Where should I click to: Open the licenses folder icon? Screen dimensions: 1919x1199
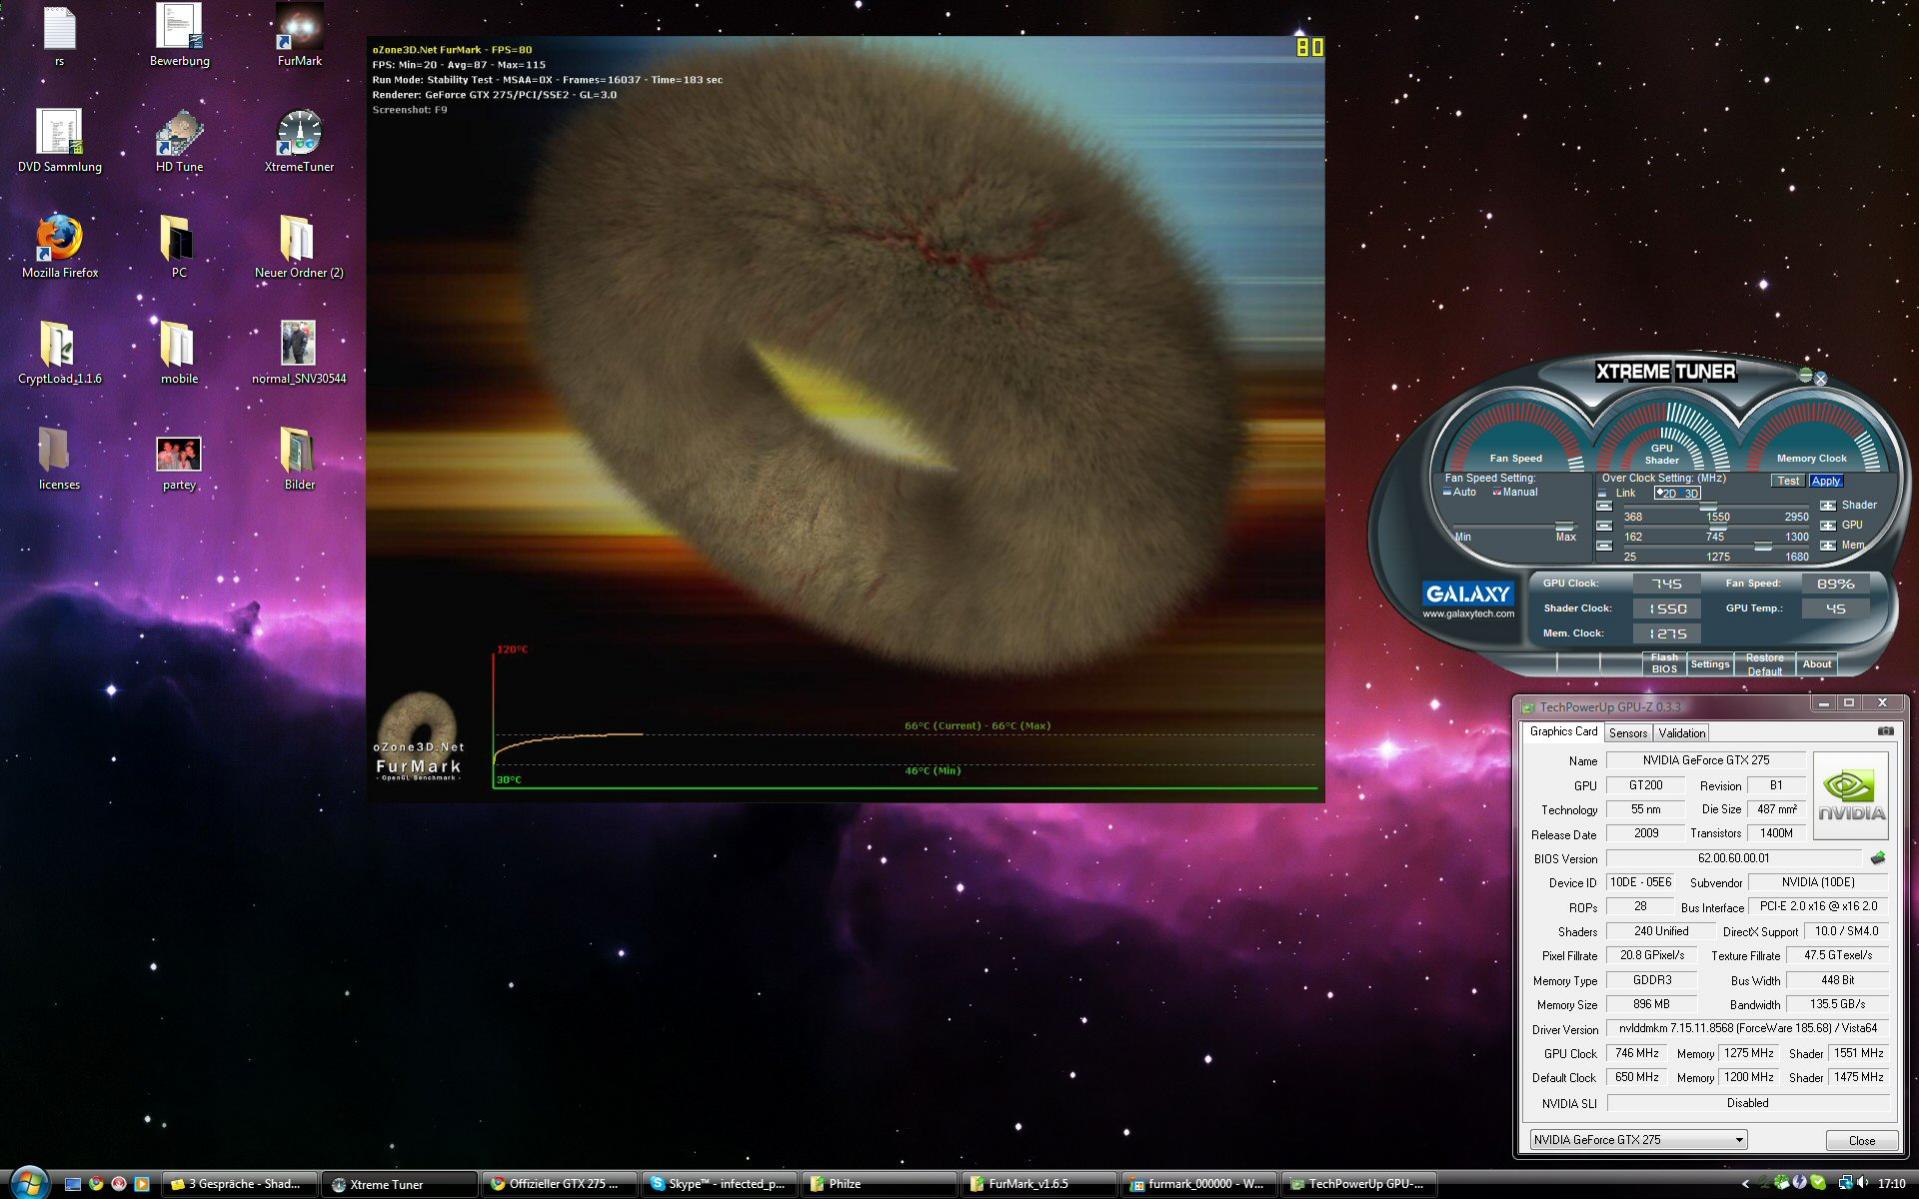[60, 458]
